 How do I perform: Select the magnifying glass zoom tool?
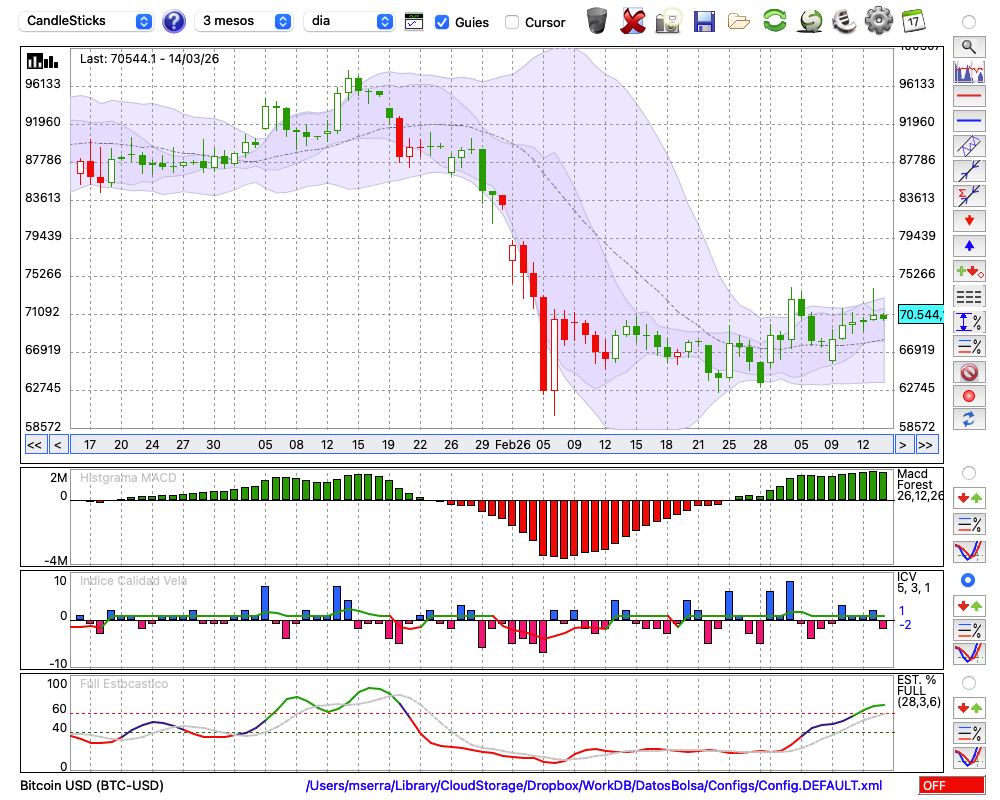pos(968,46)
